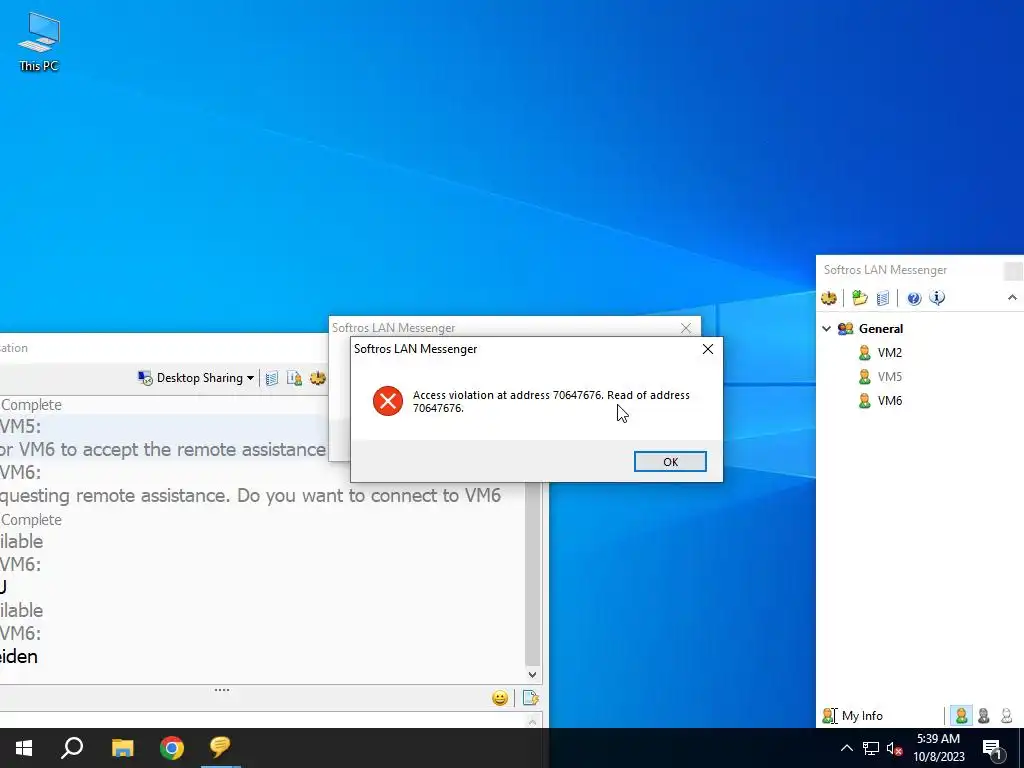Click the avatar icon beside VM5
This screenshot has width=1024, height=768.
coord(865,377)
